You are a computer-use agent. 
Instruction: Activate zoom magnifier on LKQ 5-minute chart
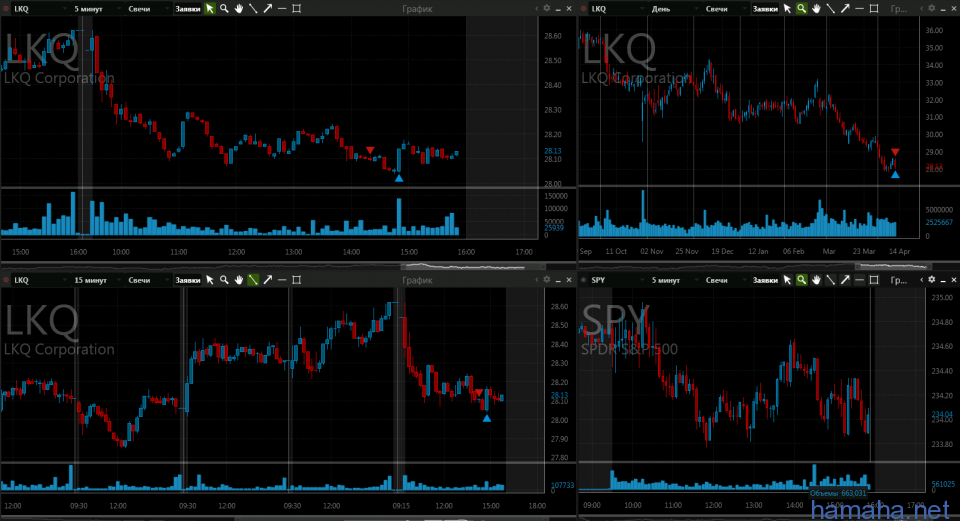pos(224,9)
